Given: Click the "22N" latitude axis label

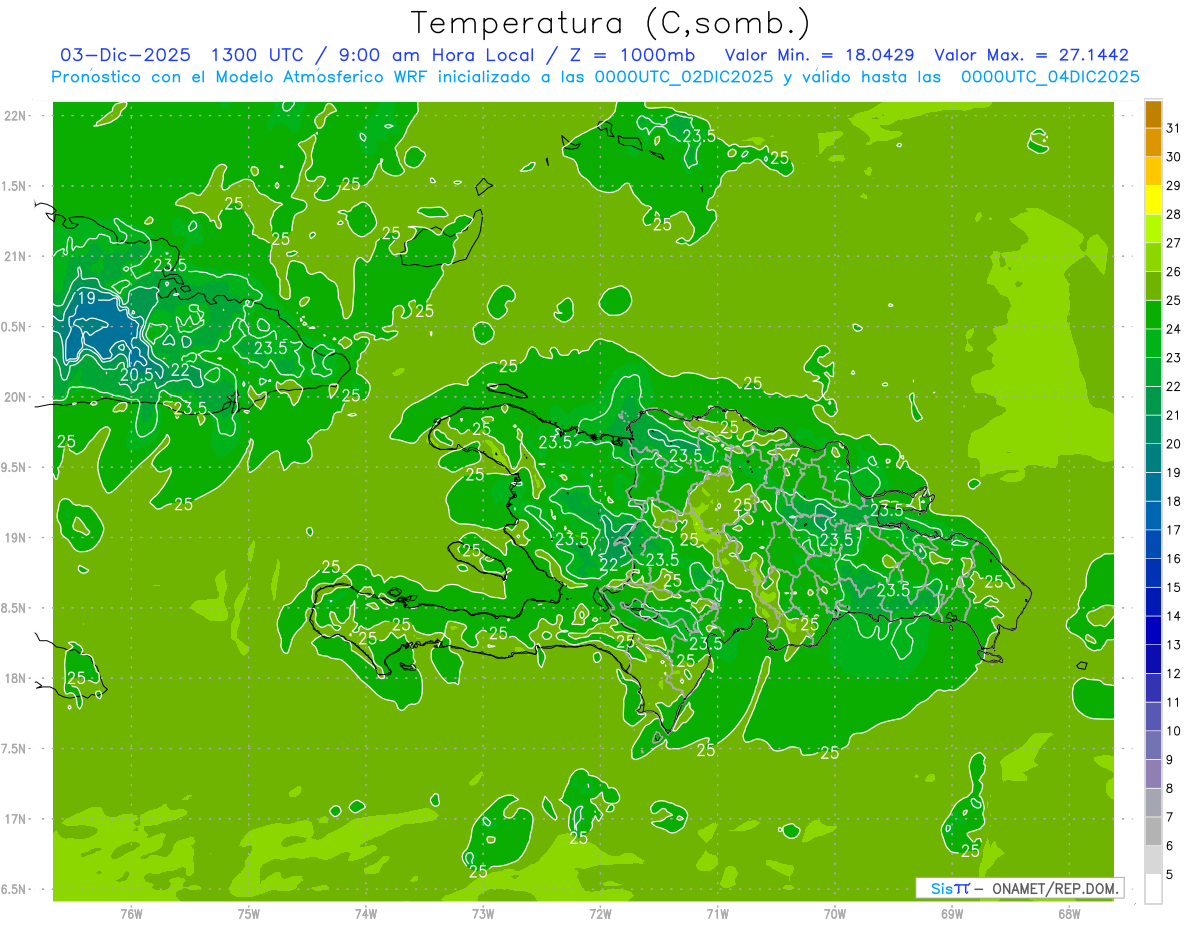Looking at the screenshot, I should coord(15,115).
